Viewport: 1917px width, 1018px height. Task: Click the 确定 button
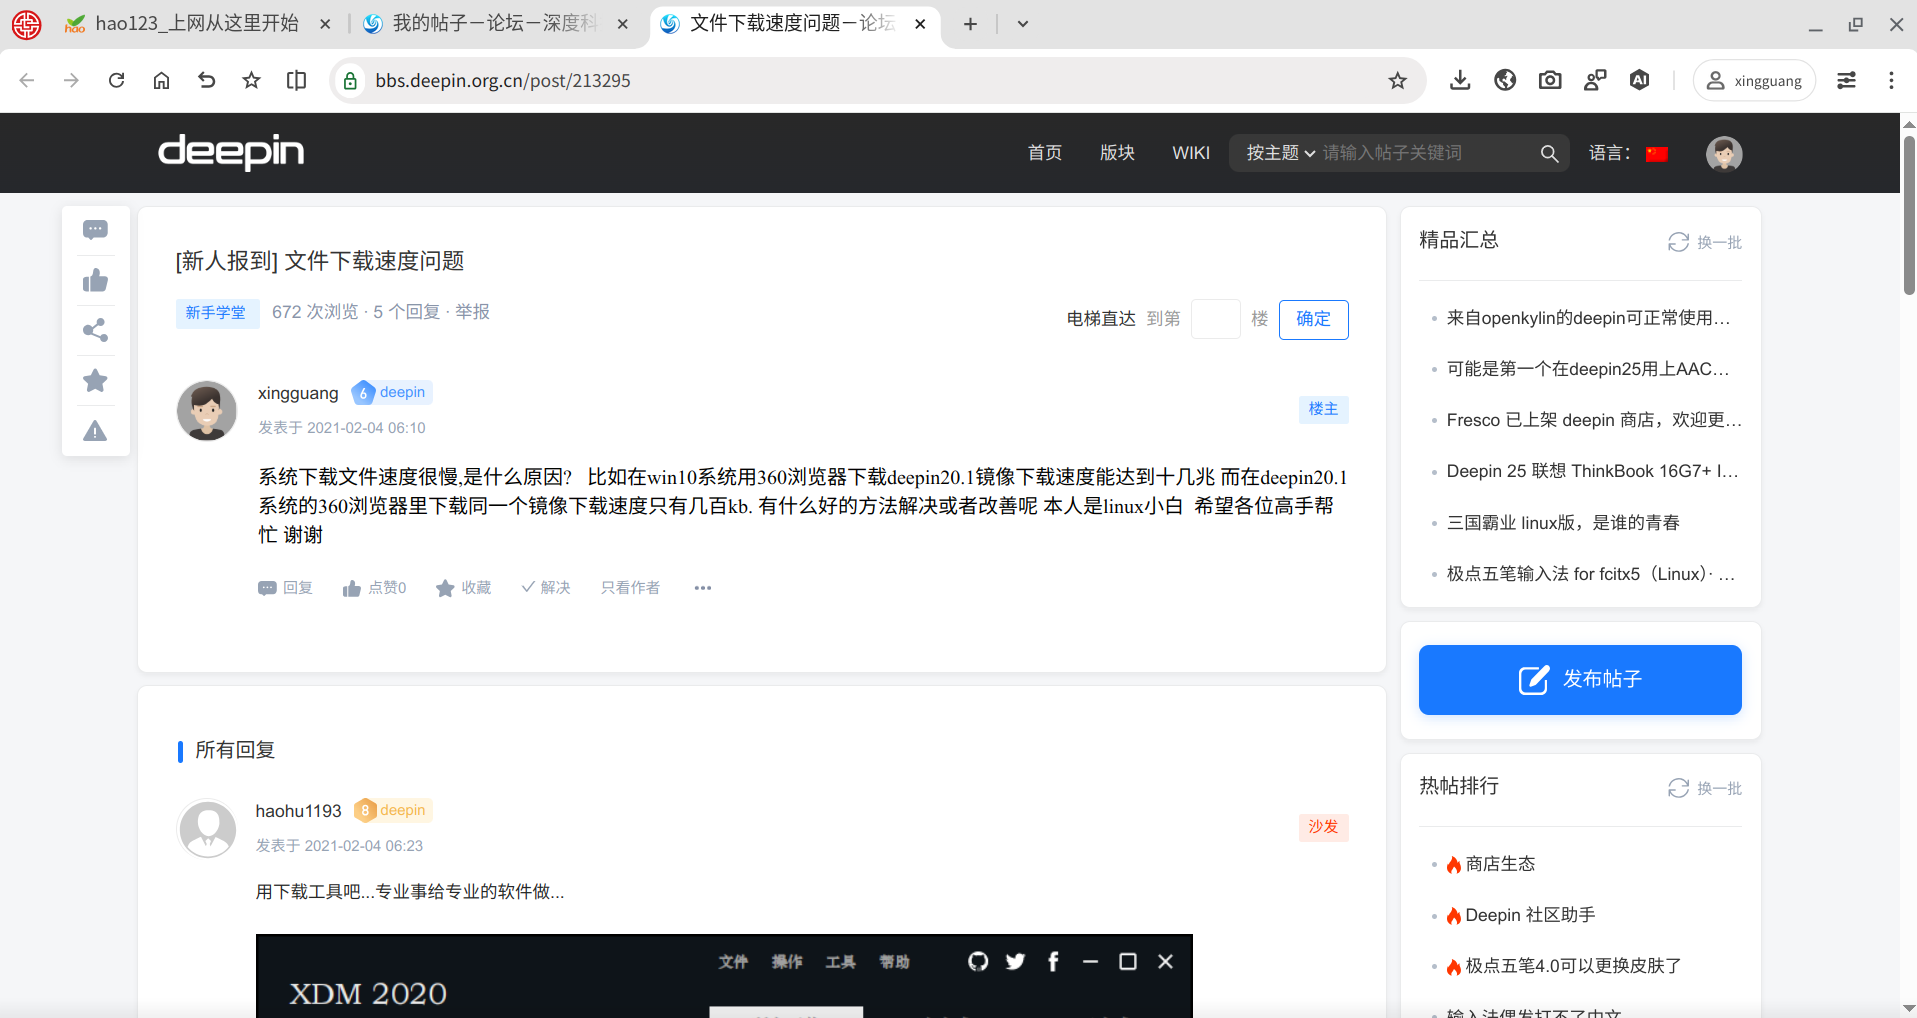tap(1313, 319)
